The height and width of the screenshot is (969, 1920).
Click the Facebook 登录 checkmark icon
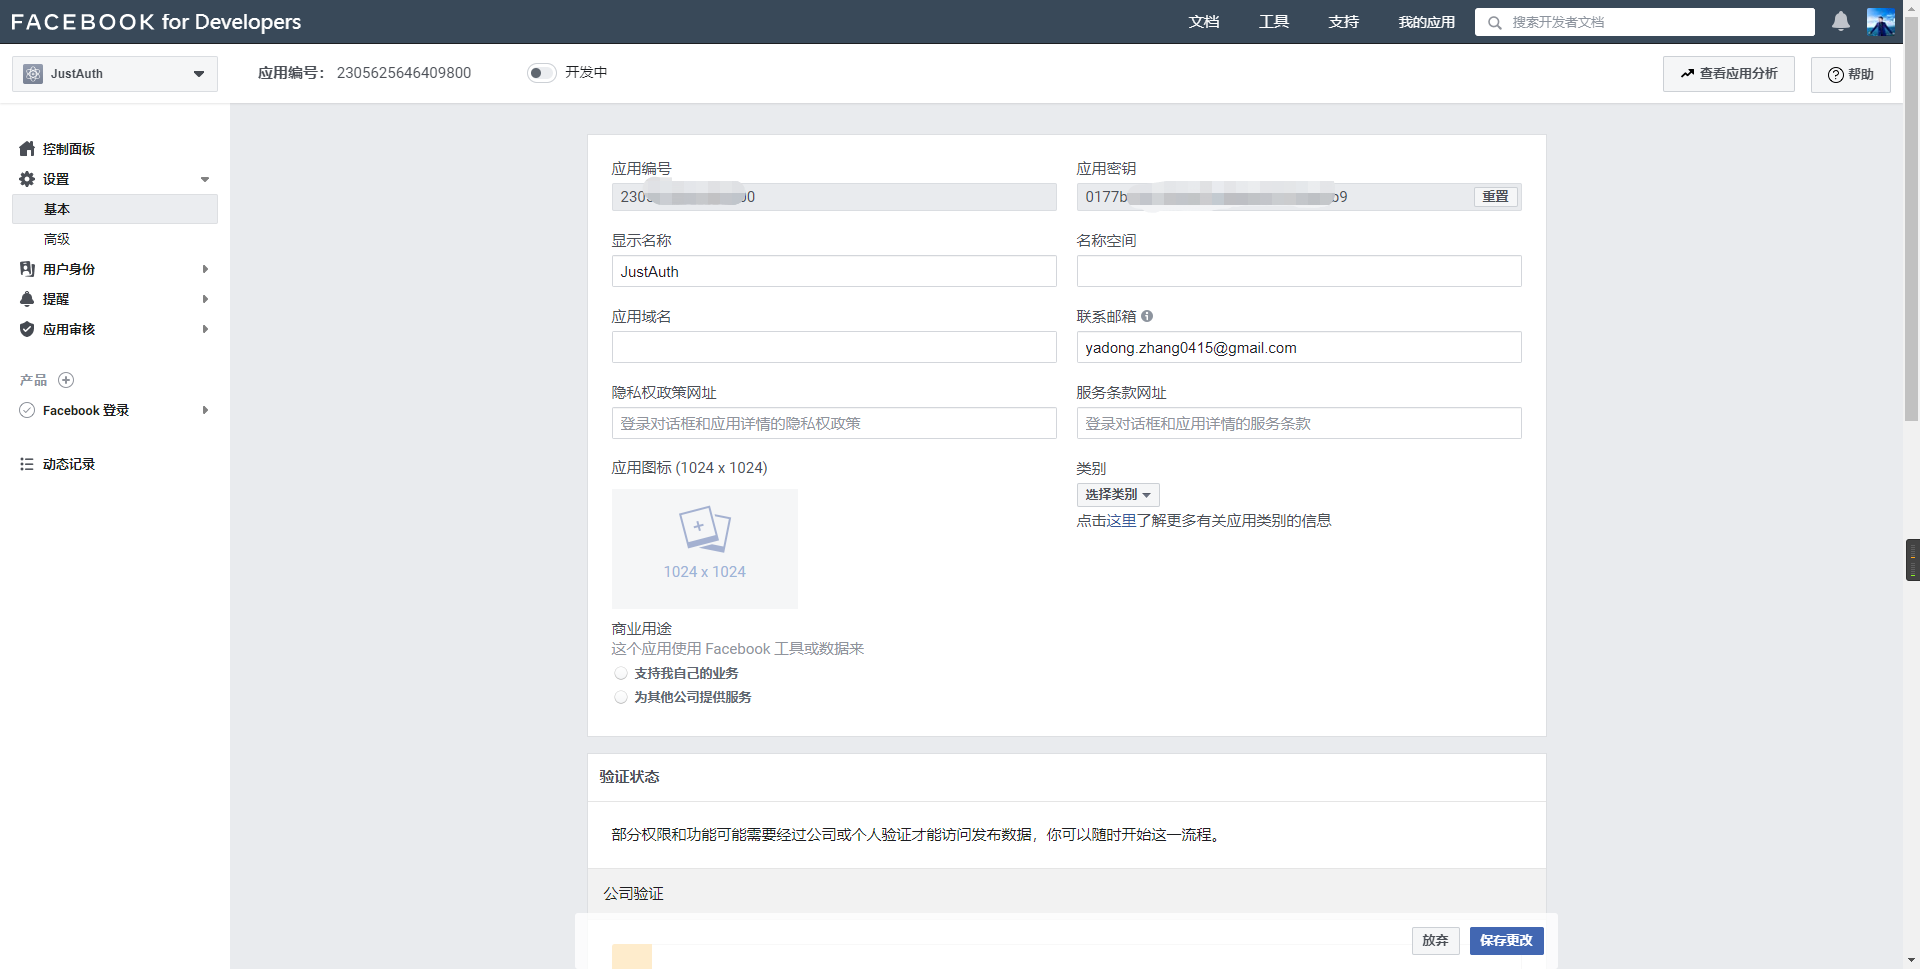(x=27, y=410)
